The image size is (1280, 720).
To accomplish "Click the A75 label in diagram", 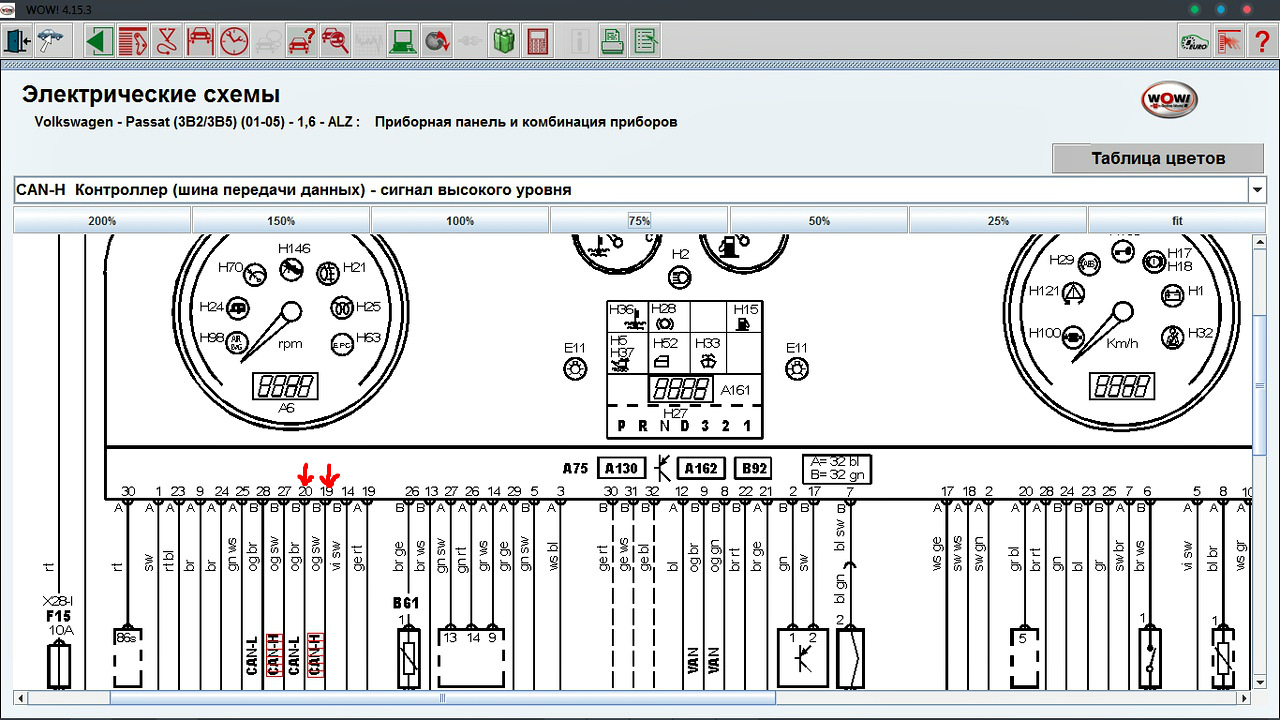I will tap(575, 468).
